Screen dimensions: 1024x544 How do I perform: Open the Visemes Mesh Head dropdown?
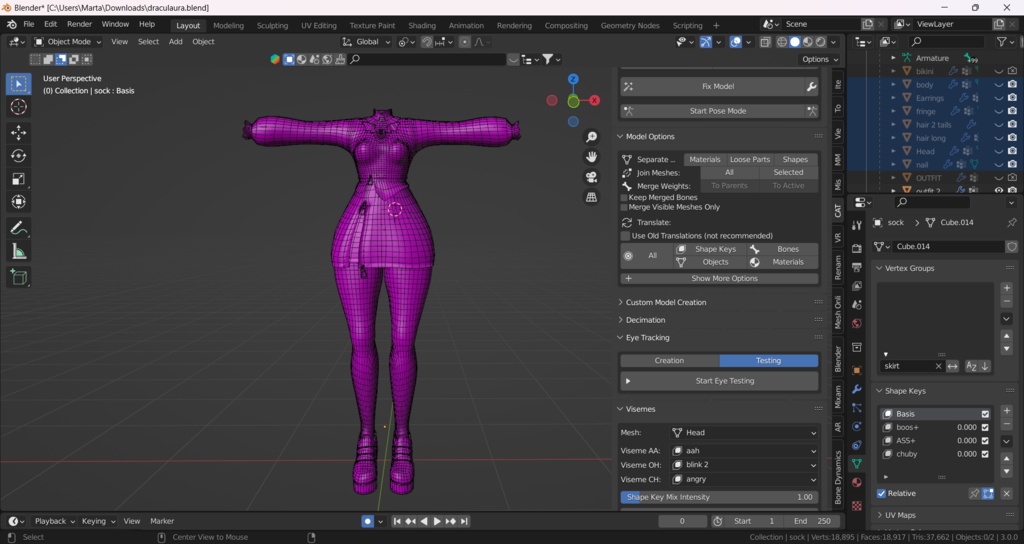[x=744, y=432]
